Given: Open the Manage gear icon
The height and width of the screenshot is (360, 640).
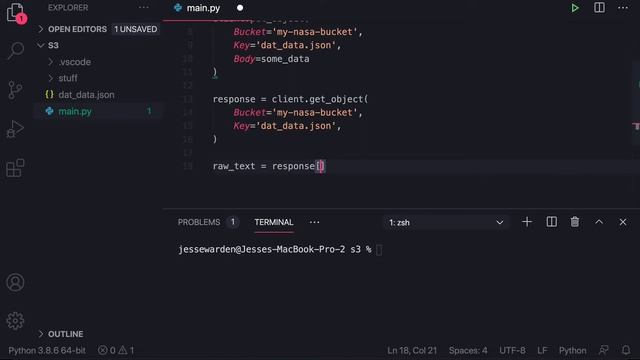Looking at the screenshot, I should point(15,321).
